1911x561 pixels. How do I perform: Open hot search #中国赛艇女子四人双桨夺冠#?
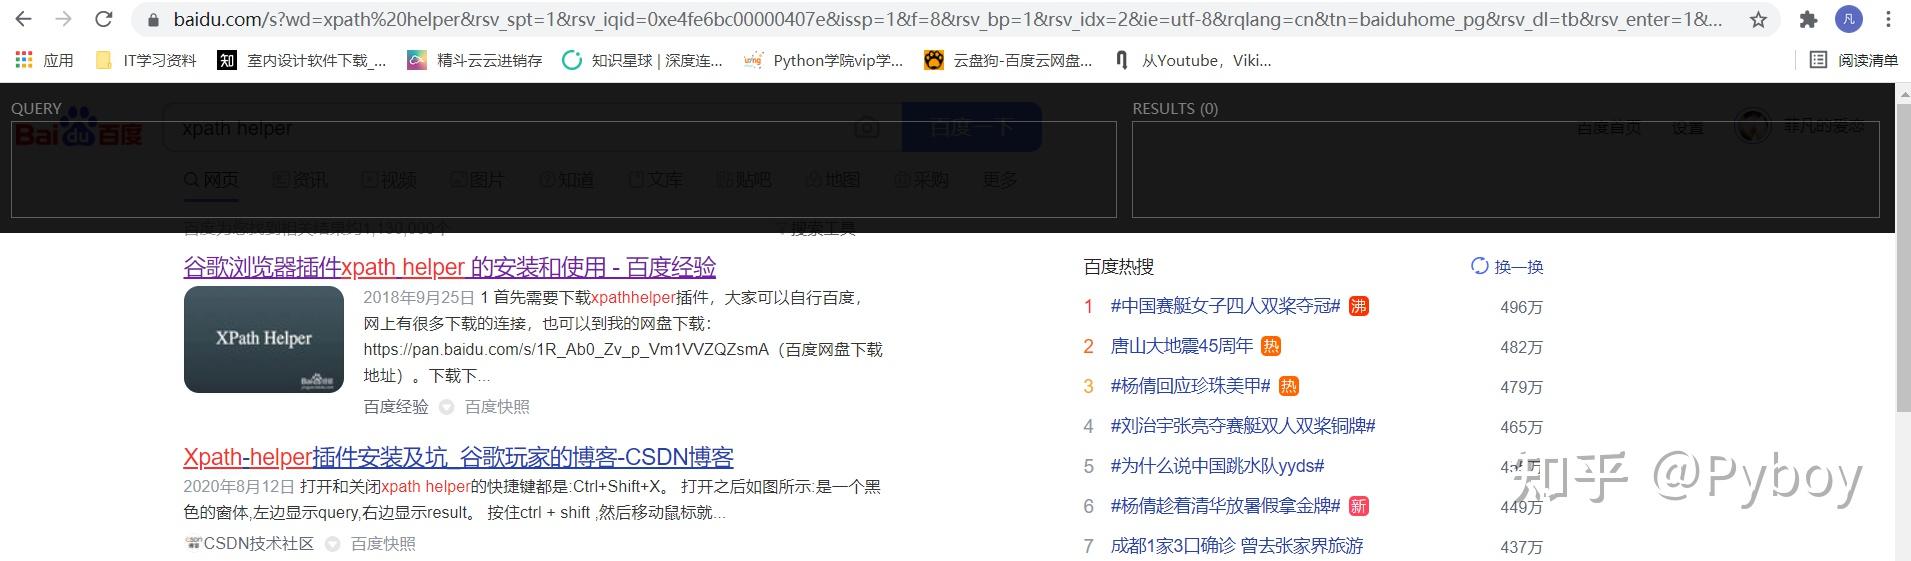pos(1225,306)
